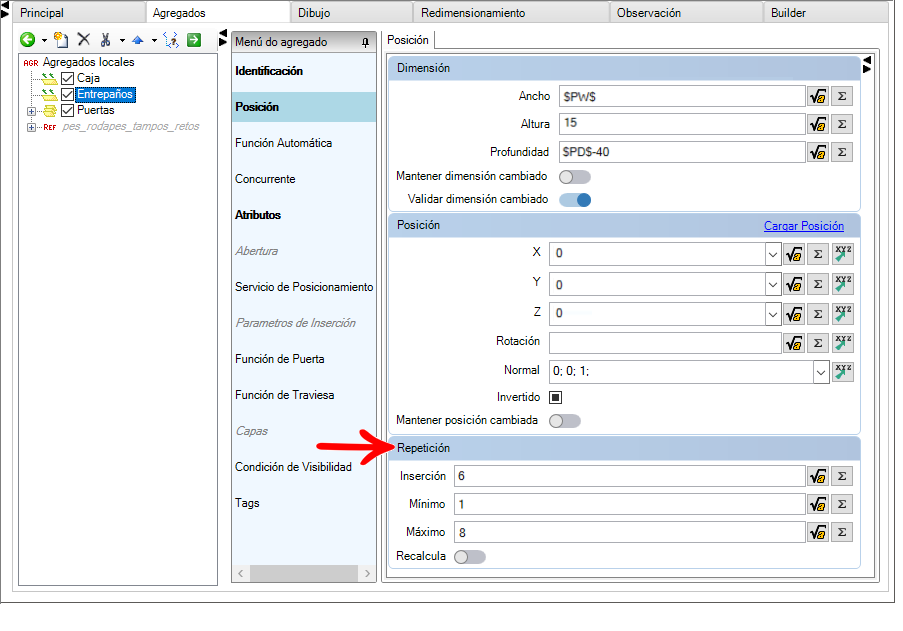Open the Normal dropdown
Screen dimensions: 903x631
point(821,372)
